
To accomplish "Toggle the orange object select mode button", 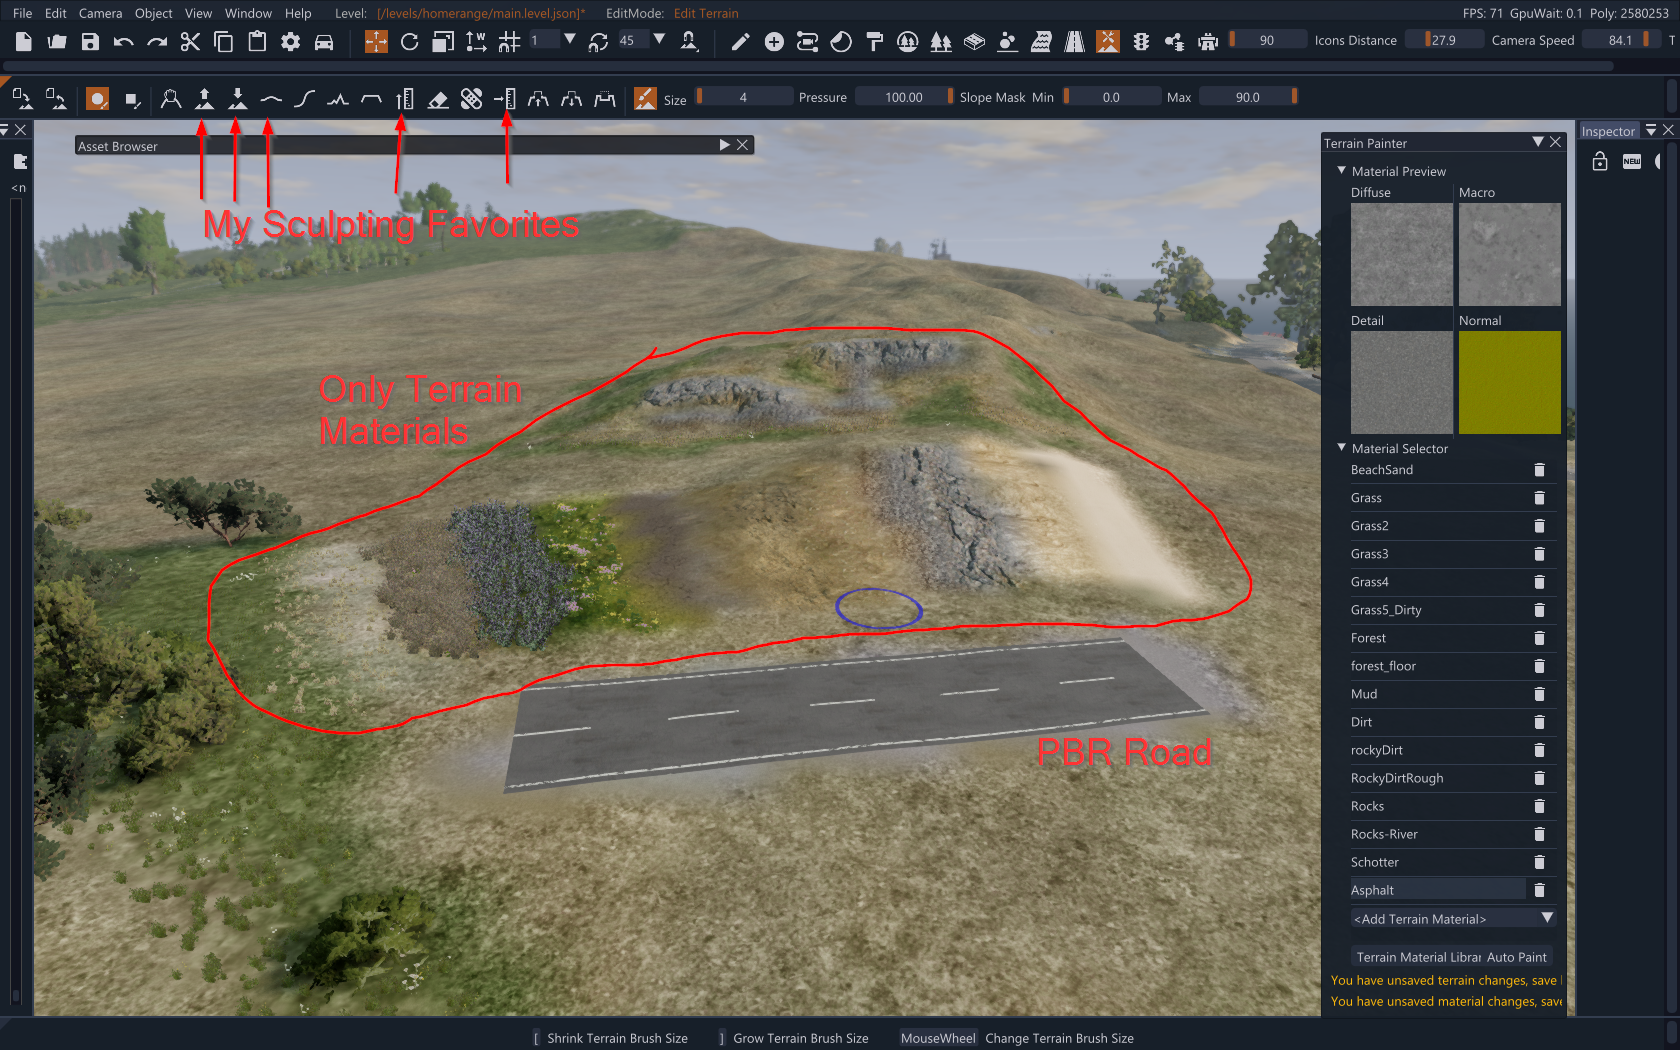I will pos(376,41).
